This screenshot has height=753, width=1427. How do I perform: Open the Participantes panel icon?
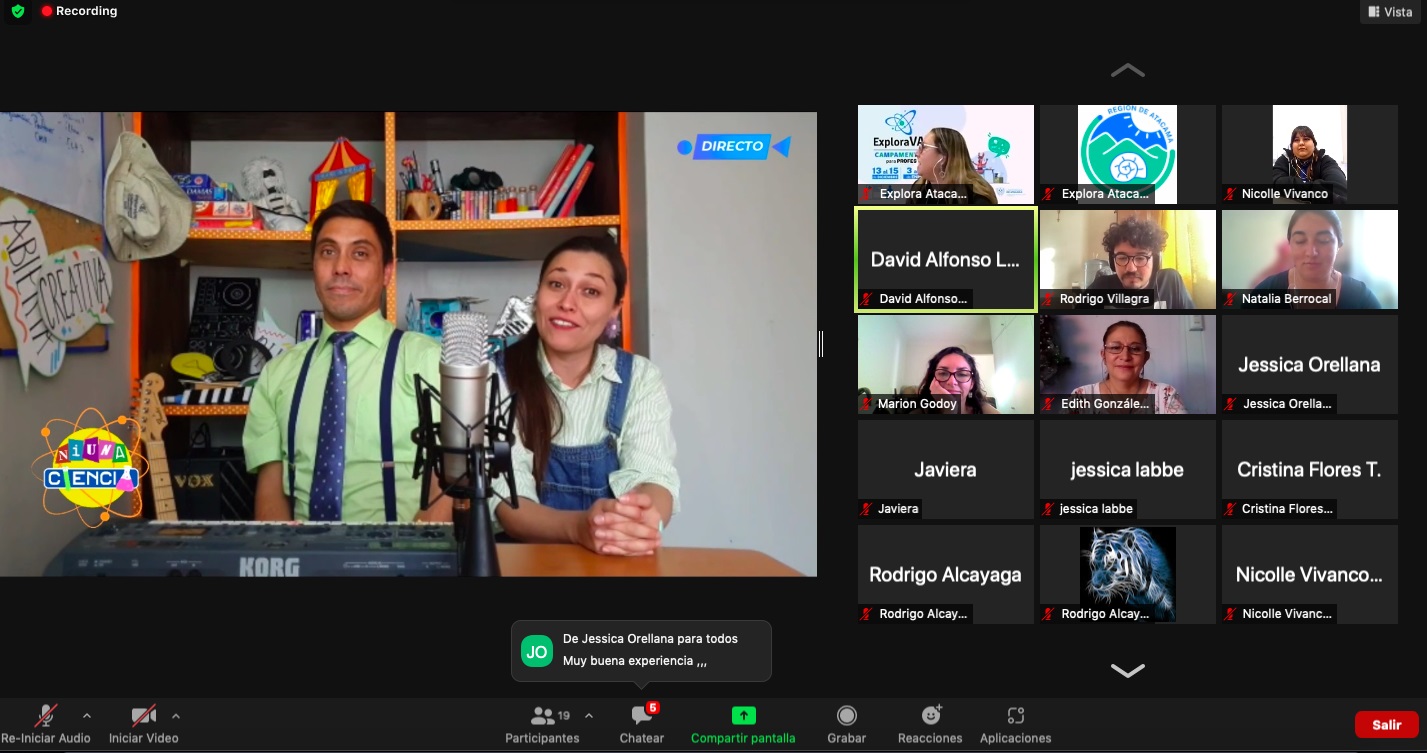pyautogui.click(x=543, y=716)
